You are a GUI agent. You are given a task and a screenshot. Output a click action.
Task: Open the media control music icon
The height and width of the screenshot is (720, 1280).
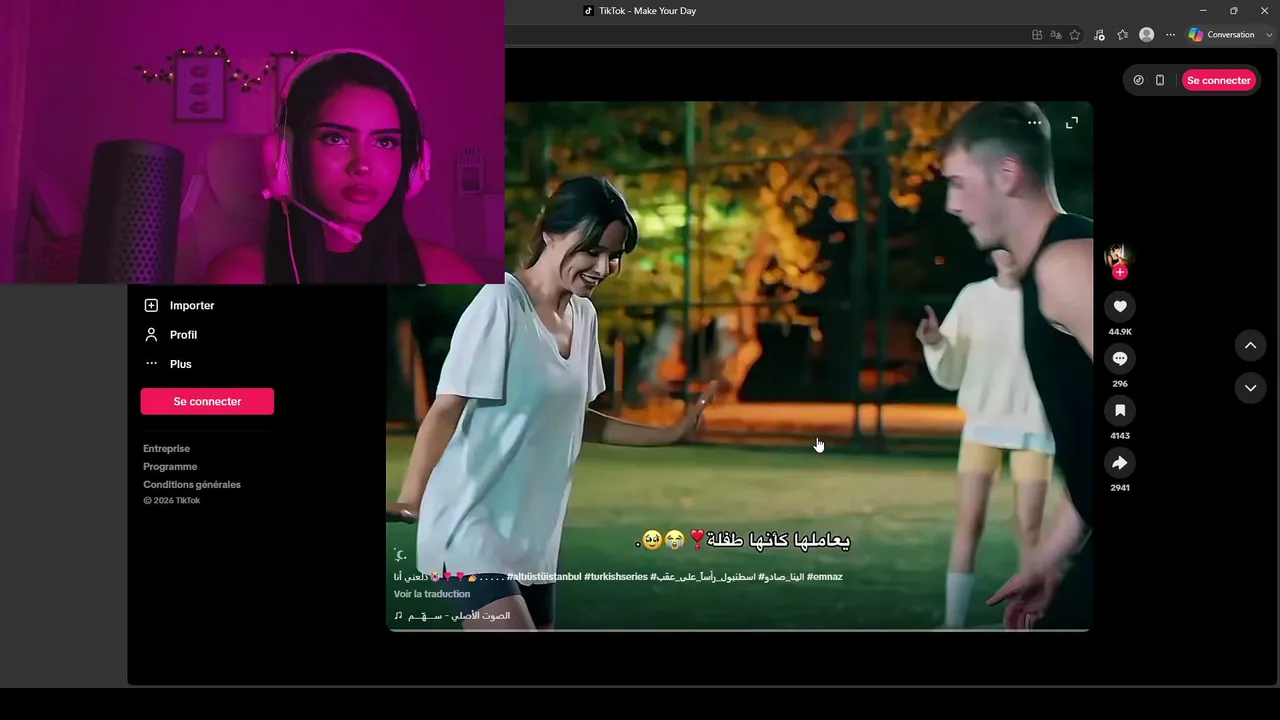[1099, 35]
